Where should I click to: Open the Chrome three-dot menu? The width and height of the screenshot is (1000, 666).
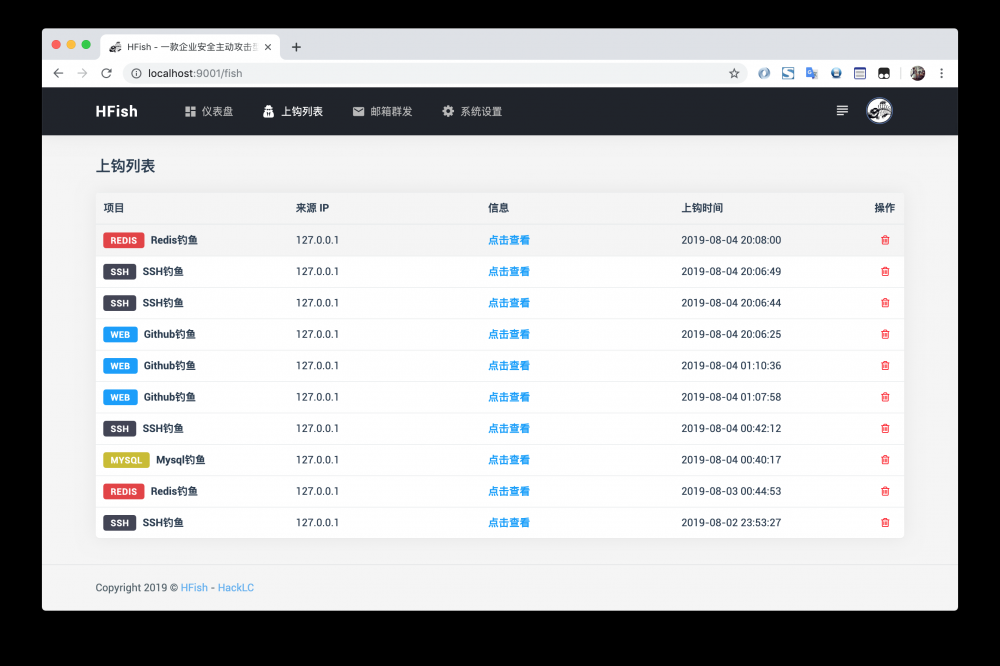tap(942, 73)
